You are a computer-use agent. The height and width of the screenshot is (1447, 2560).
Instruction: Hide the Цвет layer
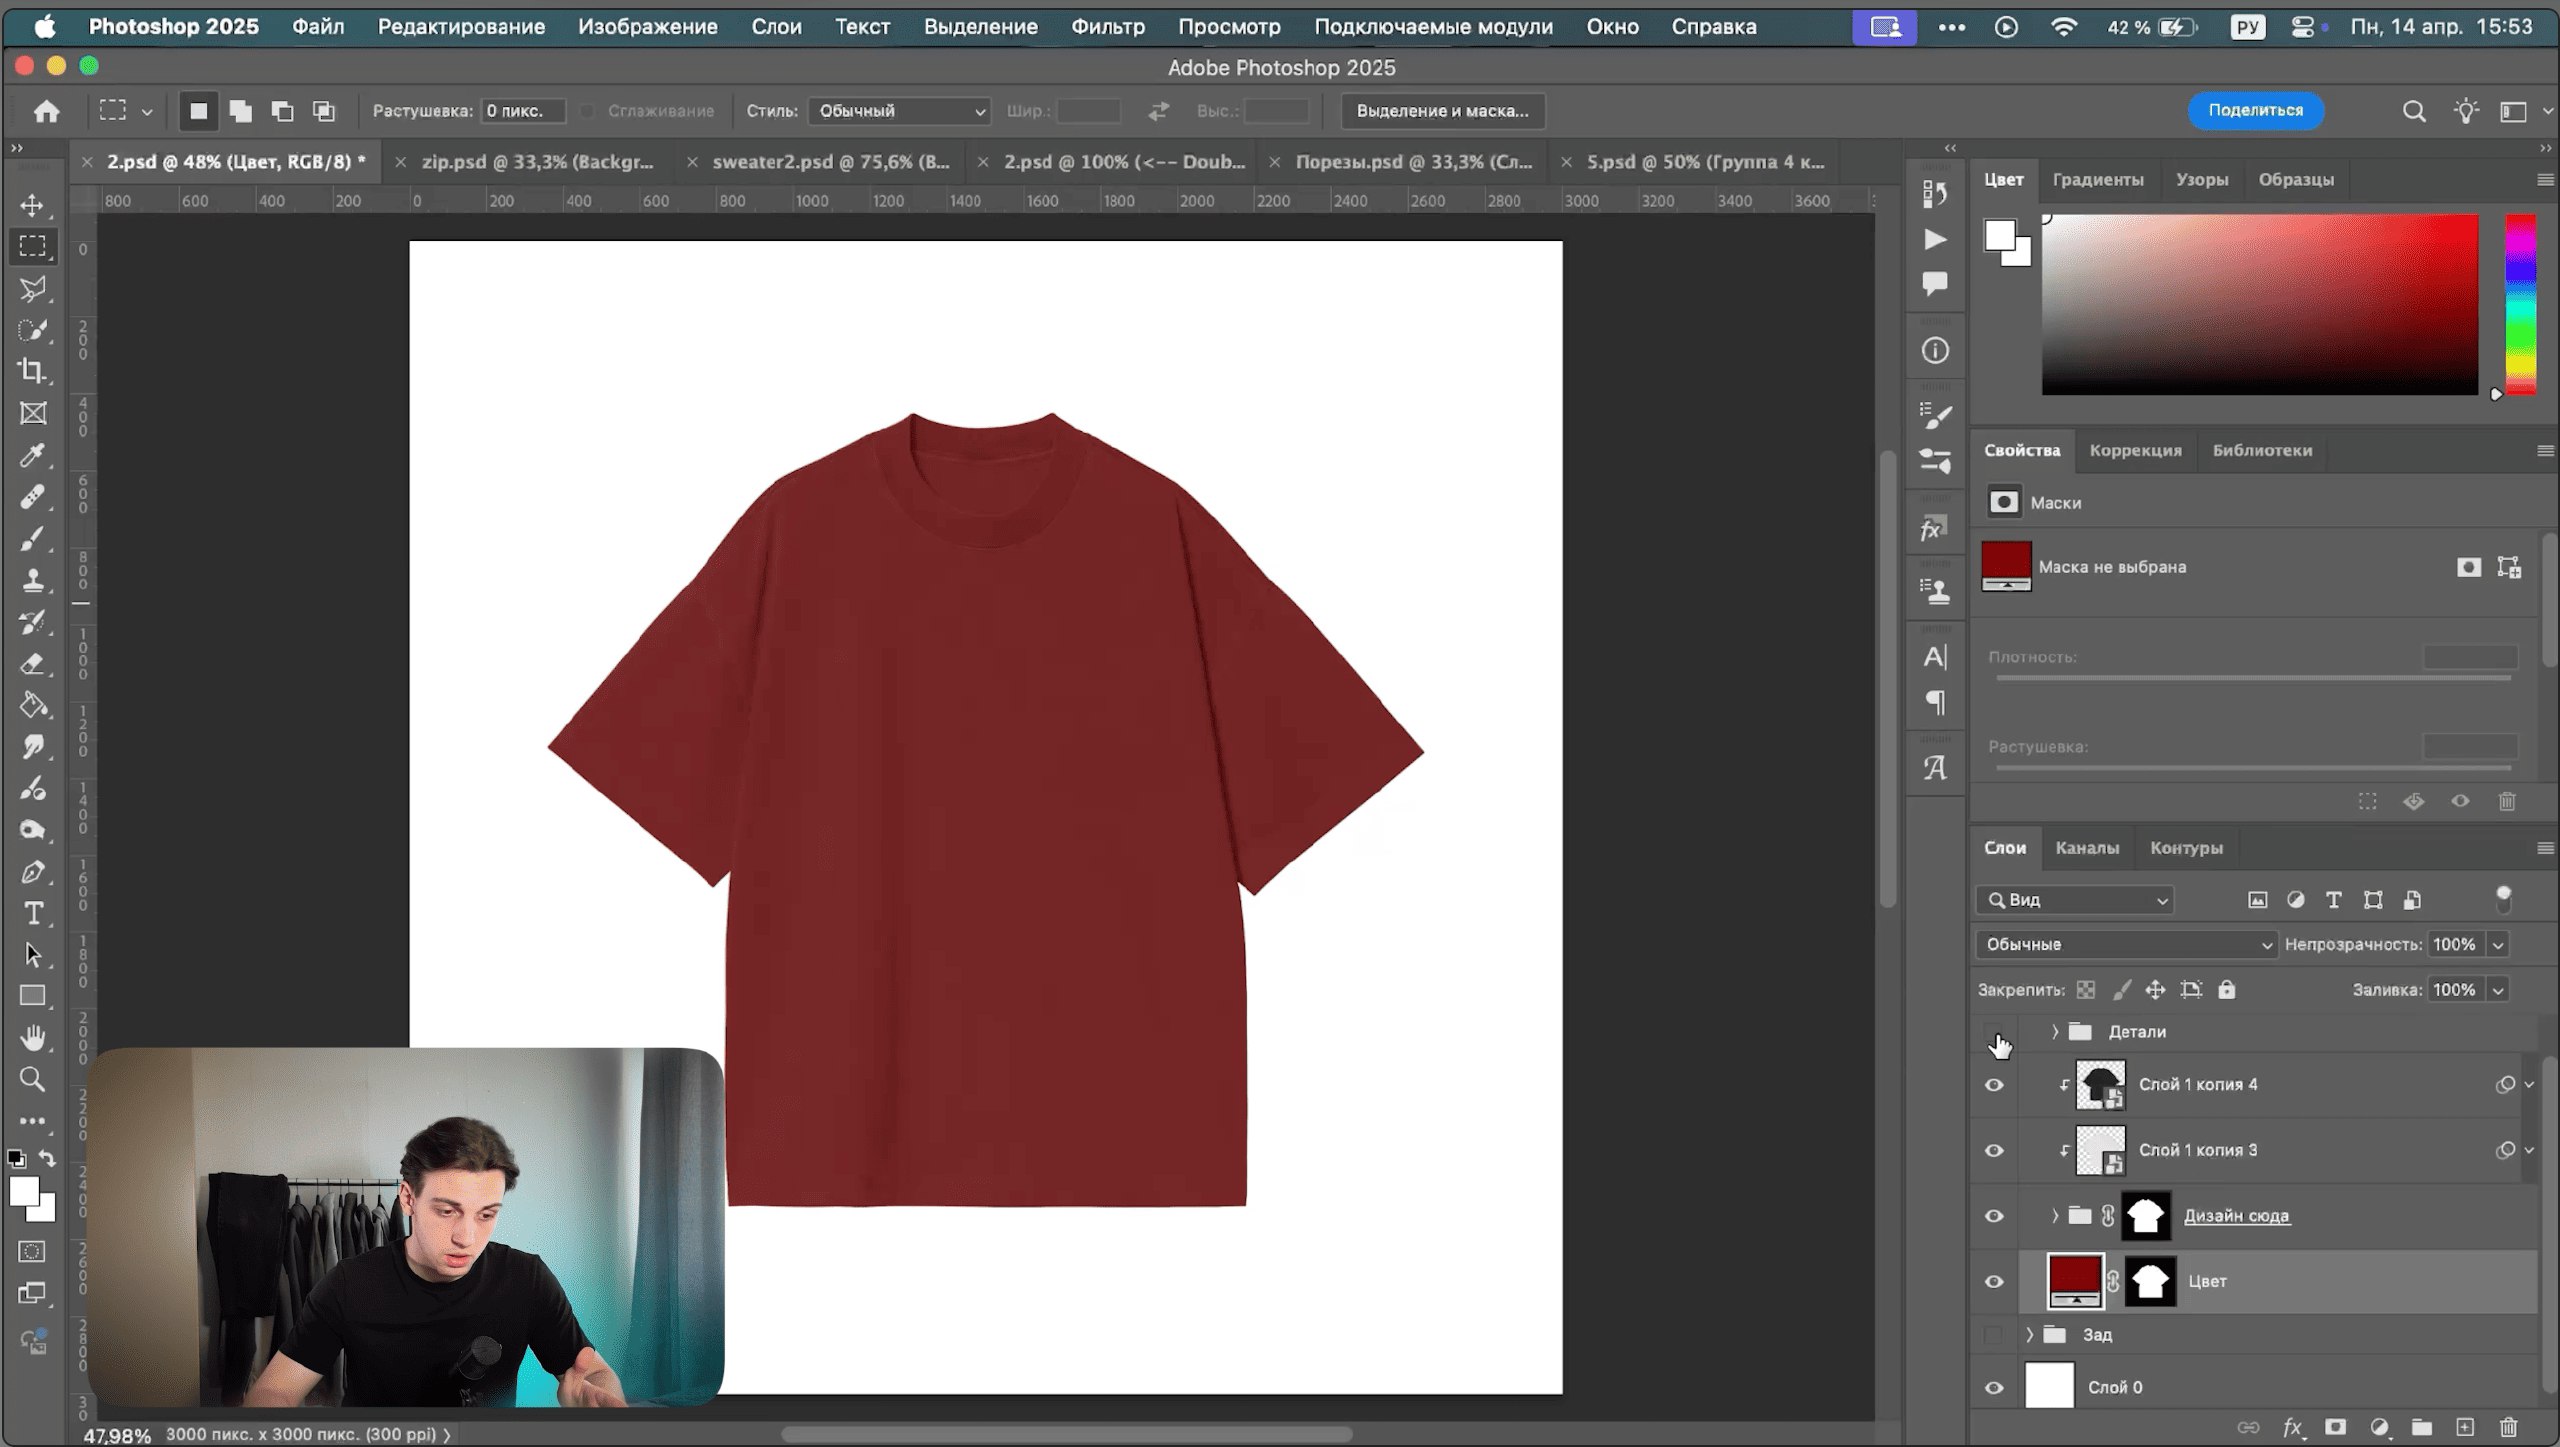(1994, 1281)
